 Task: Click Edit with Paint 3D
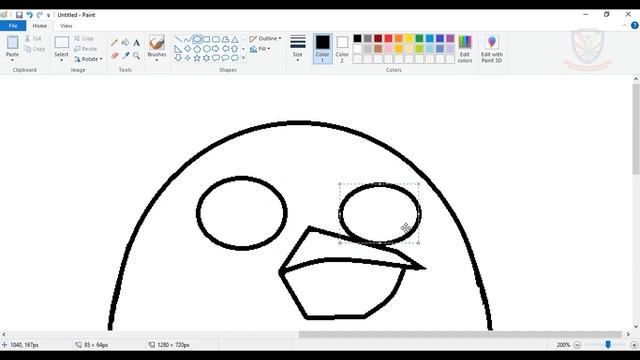[492, 49]
